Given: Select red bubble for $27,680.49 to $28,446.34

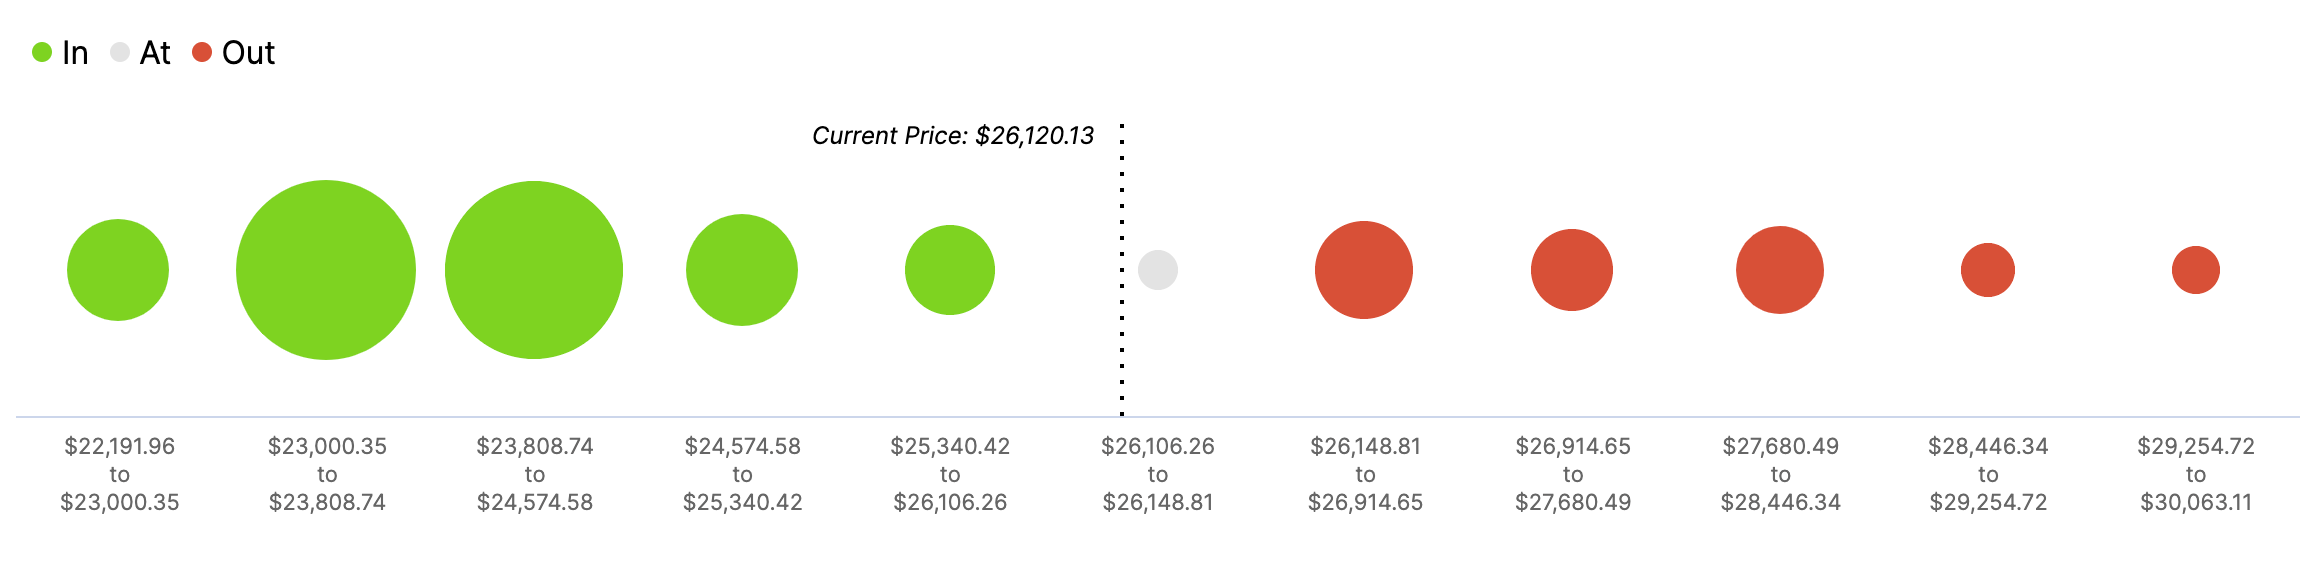Looking at the screenshot, I should [1780, 270].
